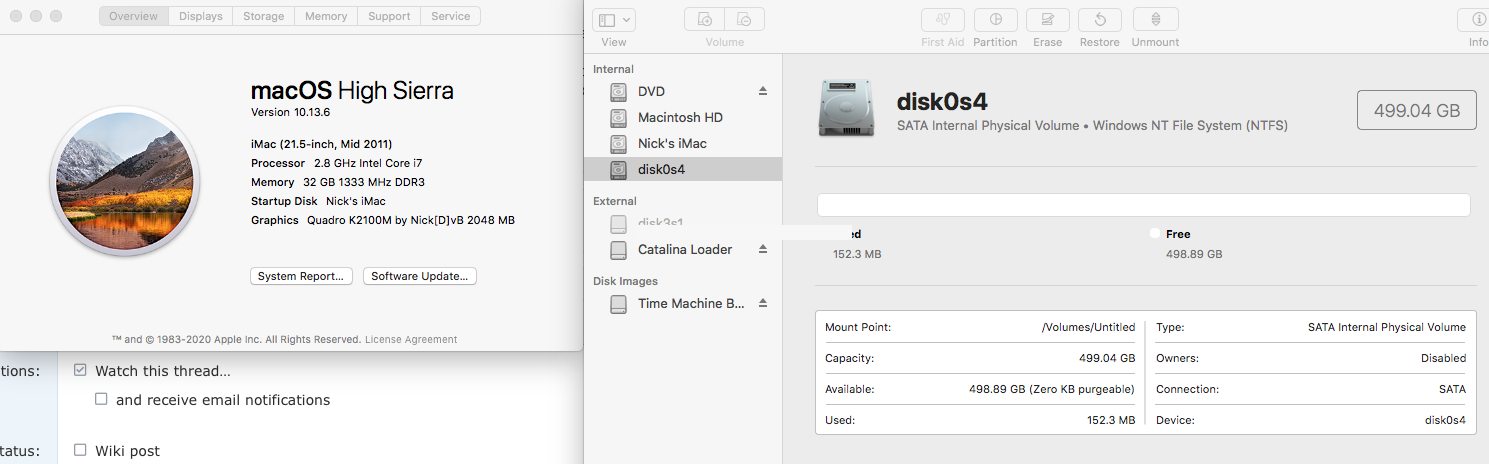Screen dimensions: 1489x464
Task: Click the Device value disk0s4
Action: (x=1445, y=420)
